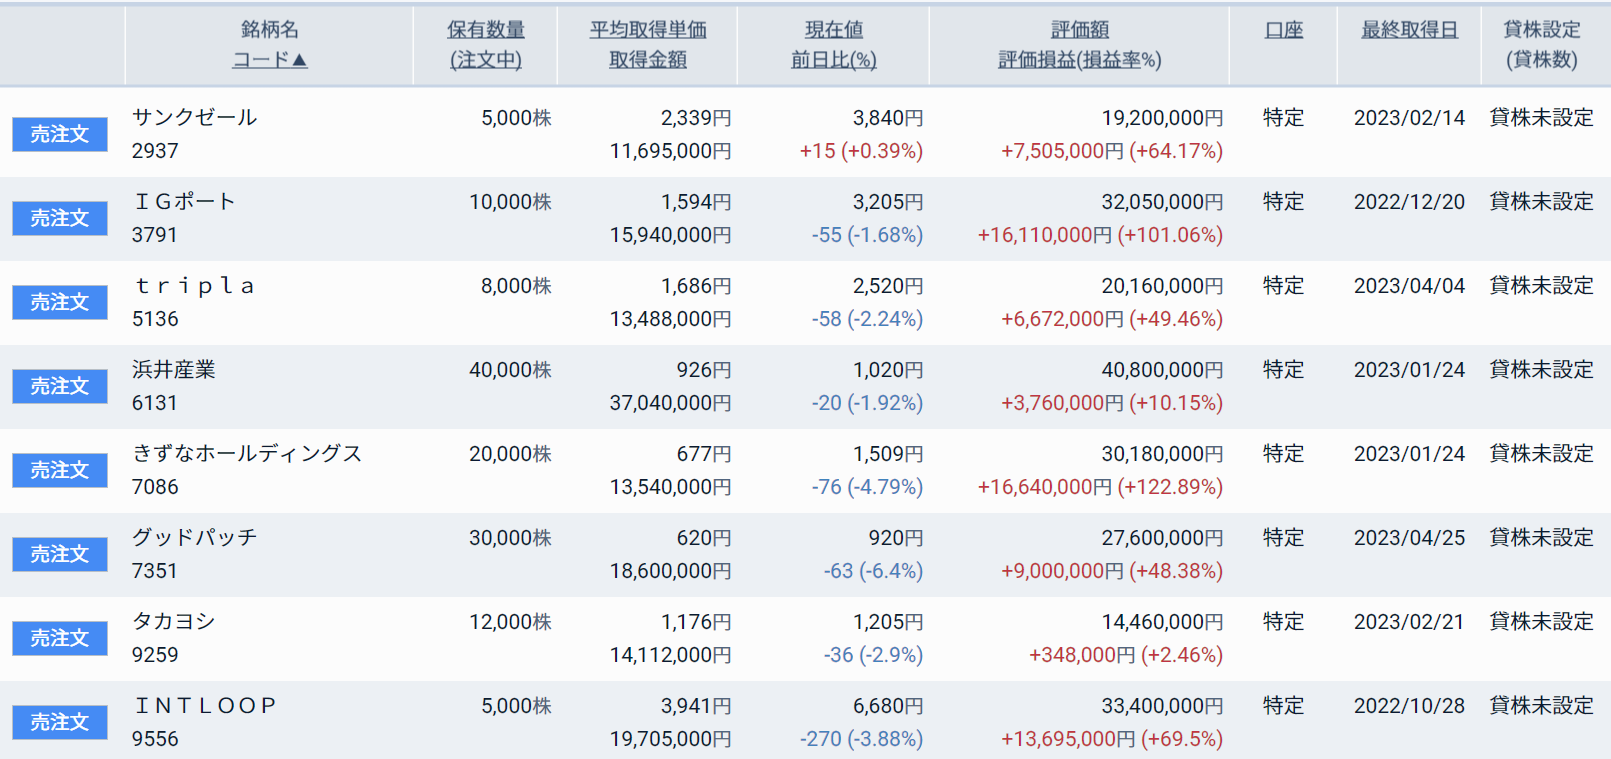Sort by 平均取得単価 header
Screen dimensions: 1611x759
coord(648,30)
